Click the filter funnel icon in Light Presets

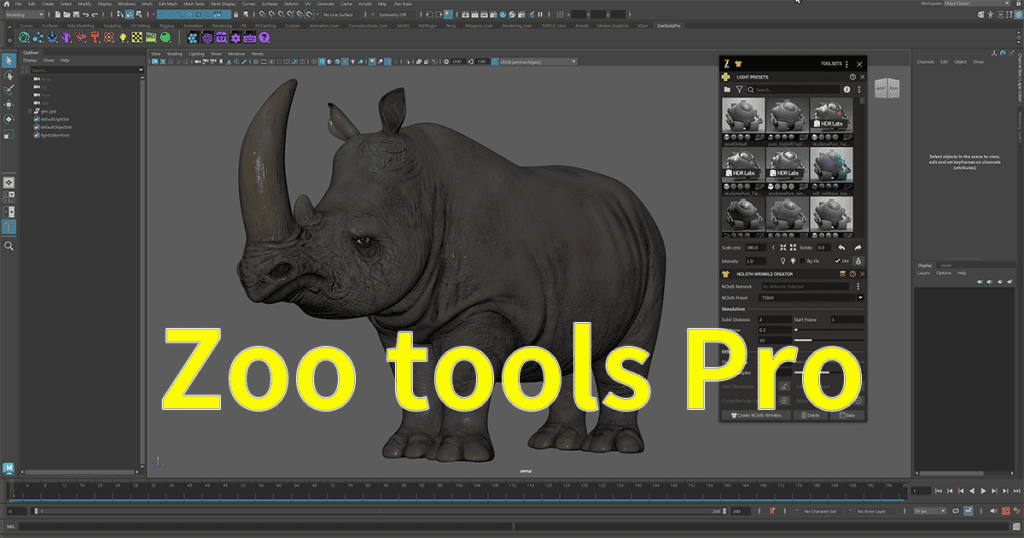(x=740, y=90)
